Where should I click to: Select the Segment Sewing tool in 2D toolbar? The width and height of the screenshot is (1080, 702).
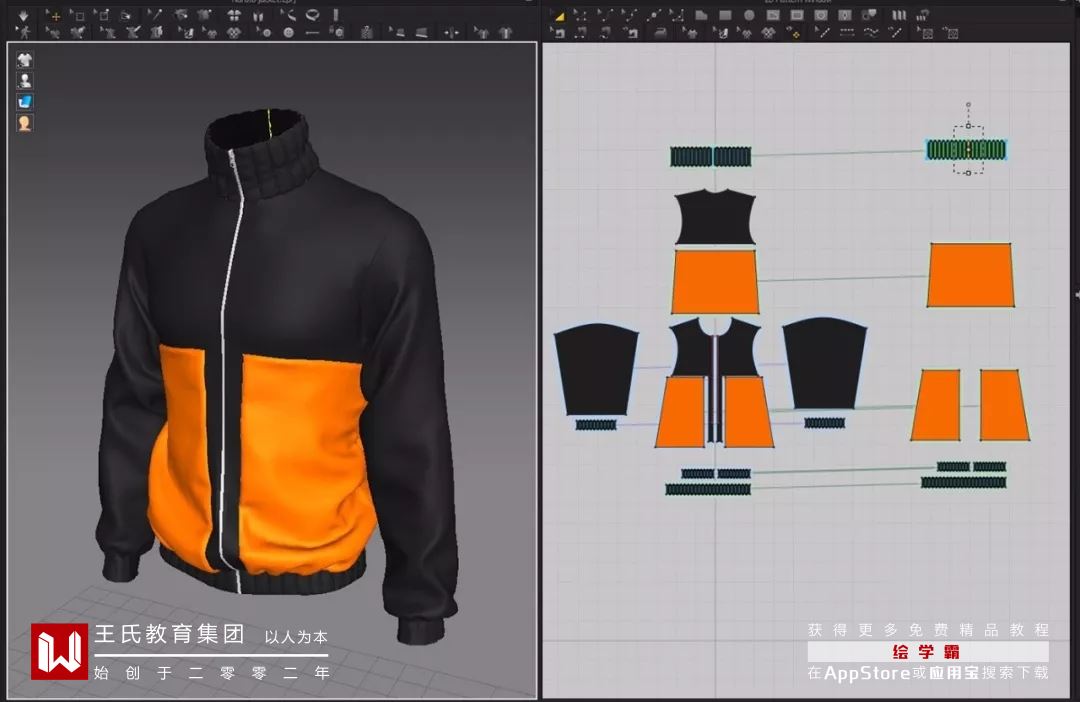(580, 32)
